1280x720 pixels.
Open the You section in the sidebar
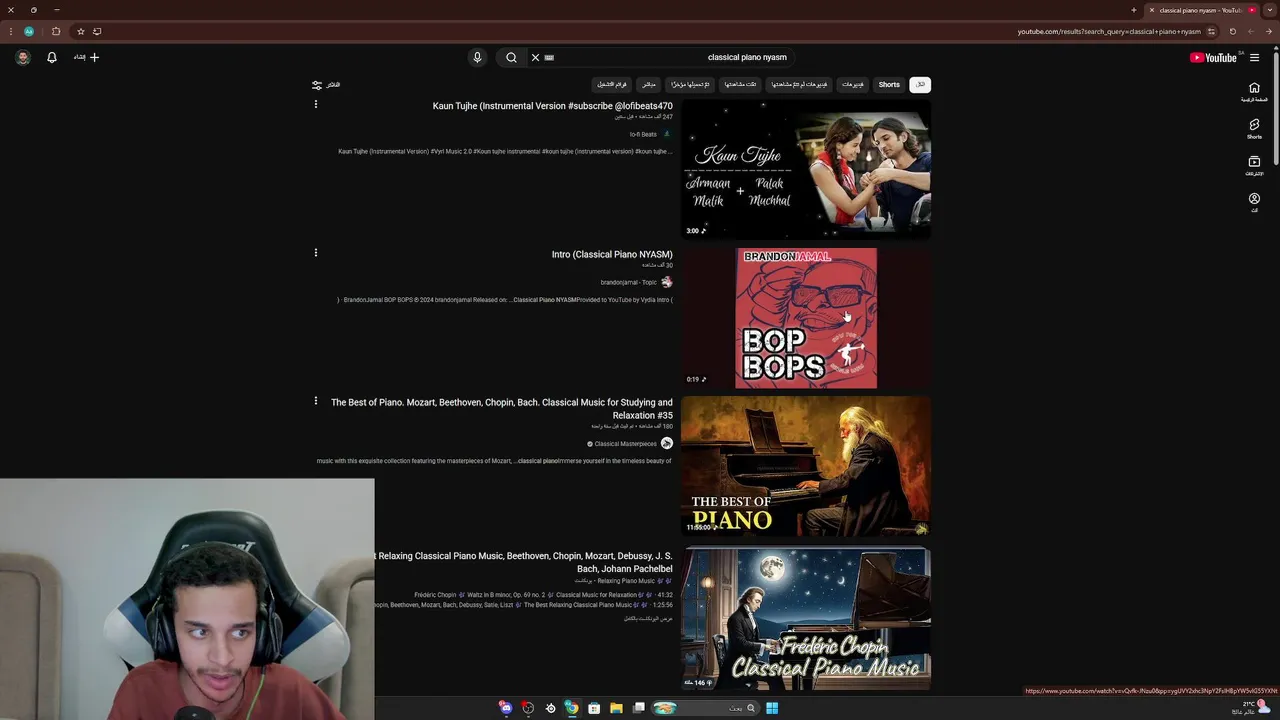pos(1254,202)
